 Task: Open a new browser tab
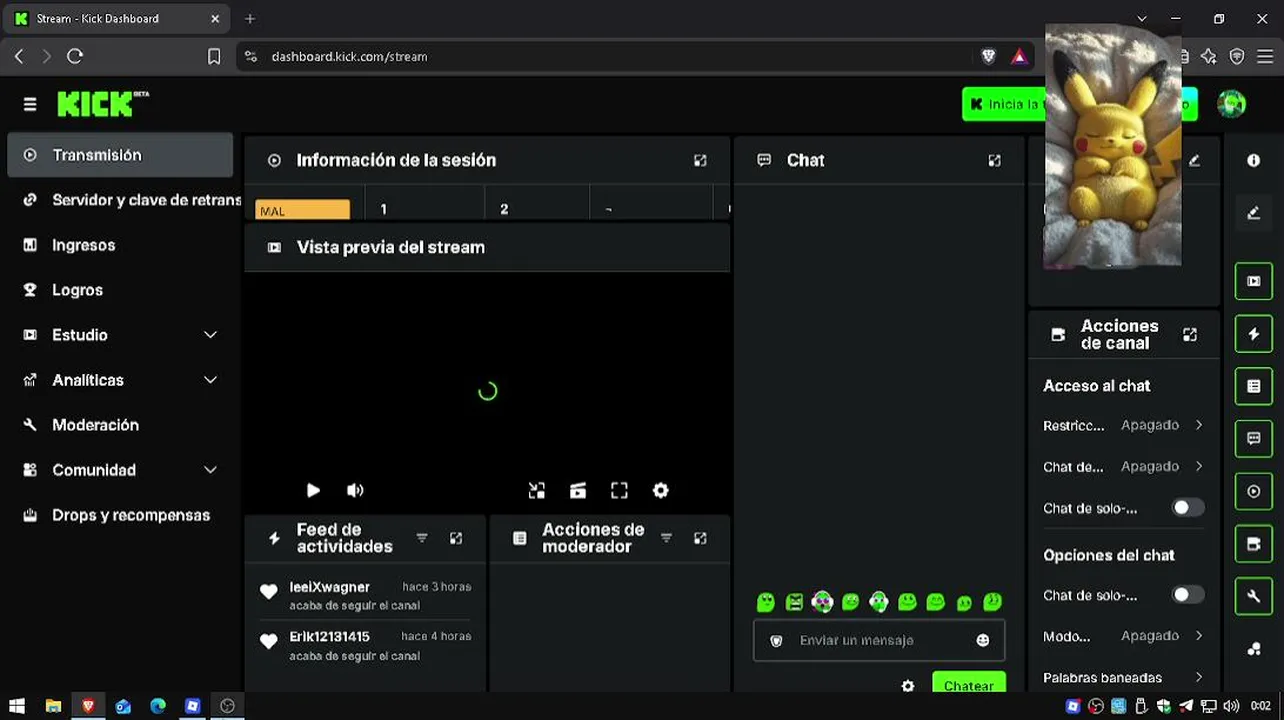point(250,19)
